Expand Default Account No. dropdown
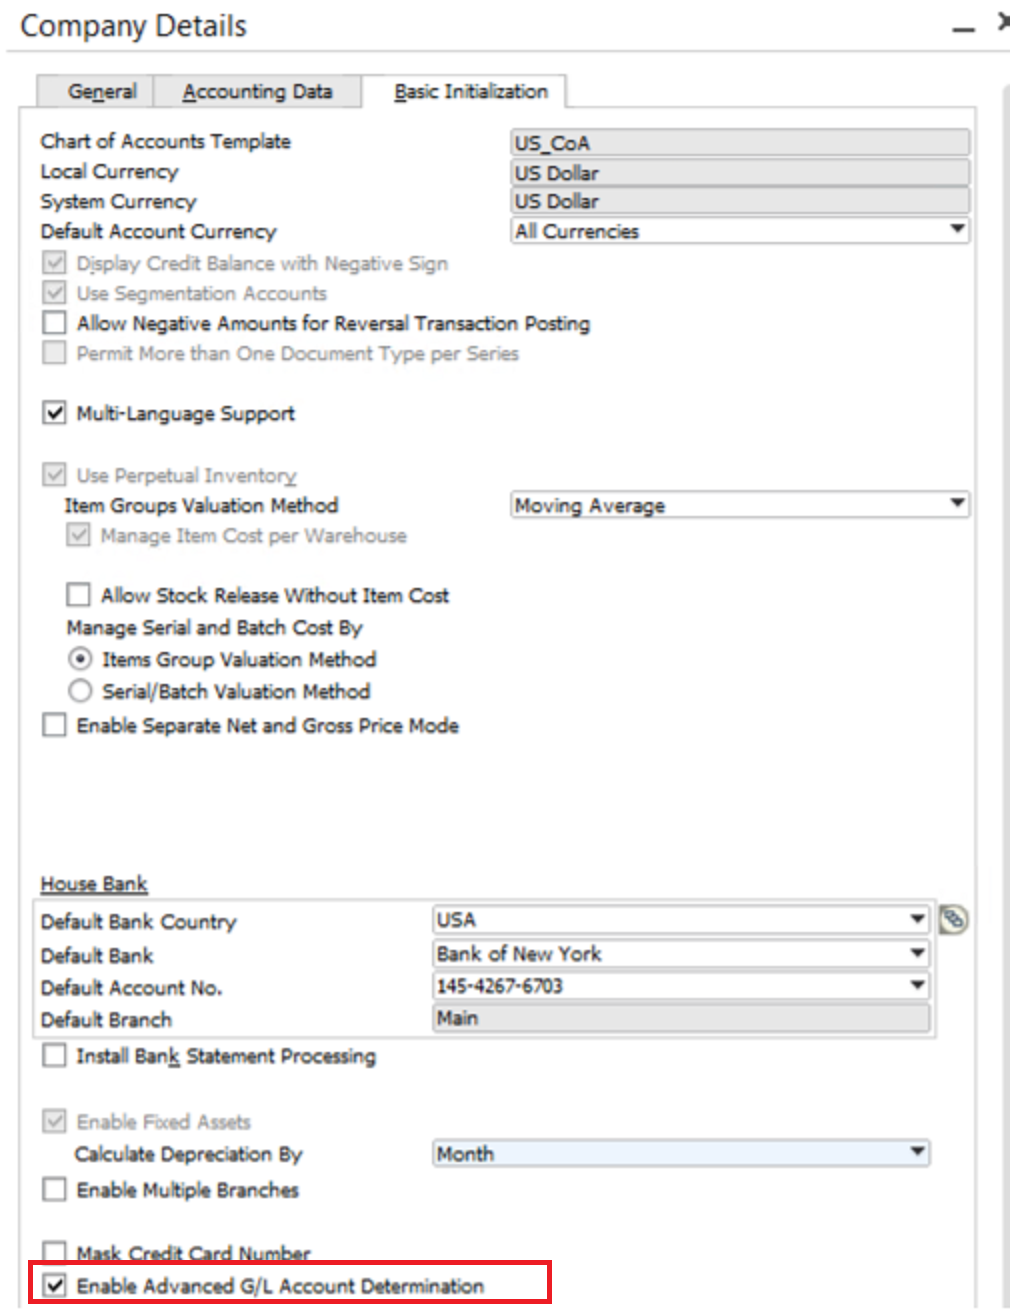Screen dimensions: 1010x1310 coord(917,986)
